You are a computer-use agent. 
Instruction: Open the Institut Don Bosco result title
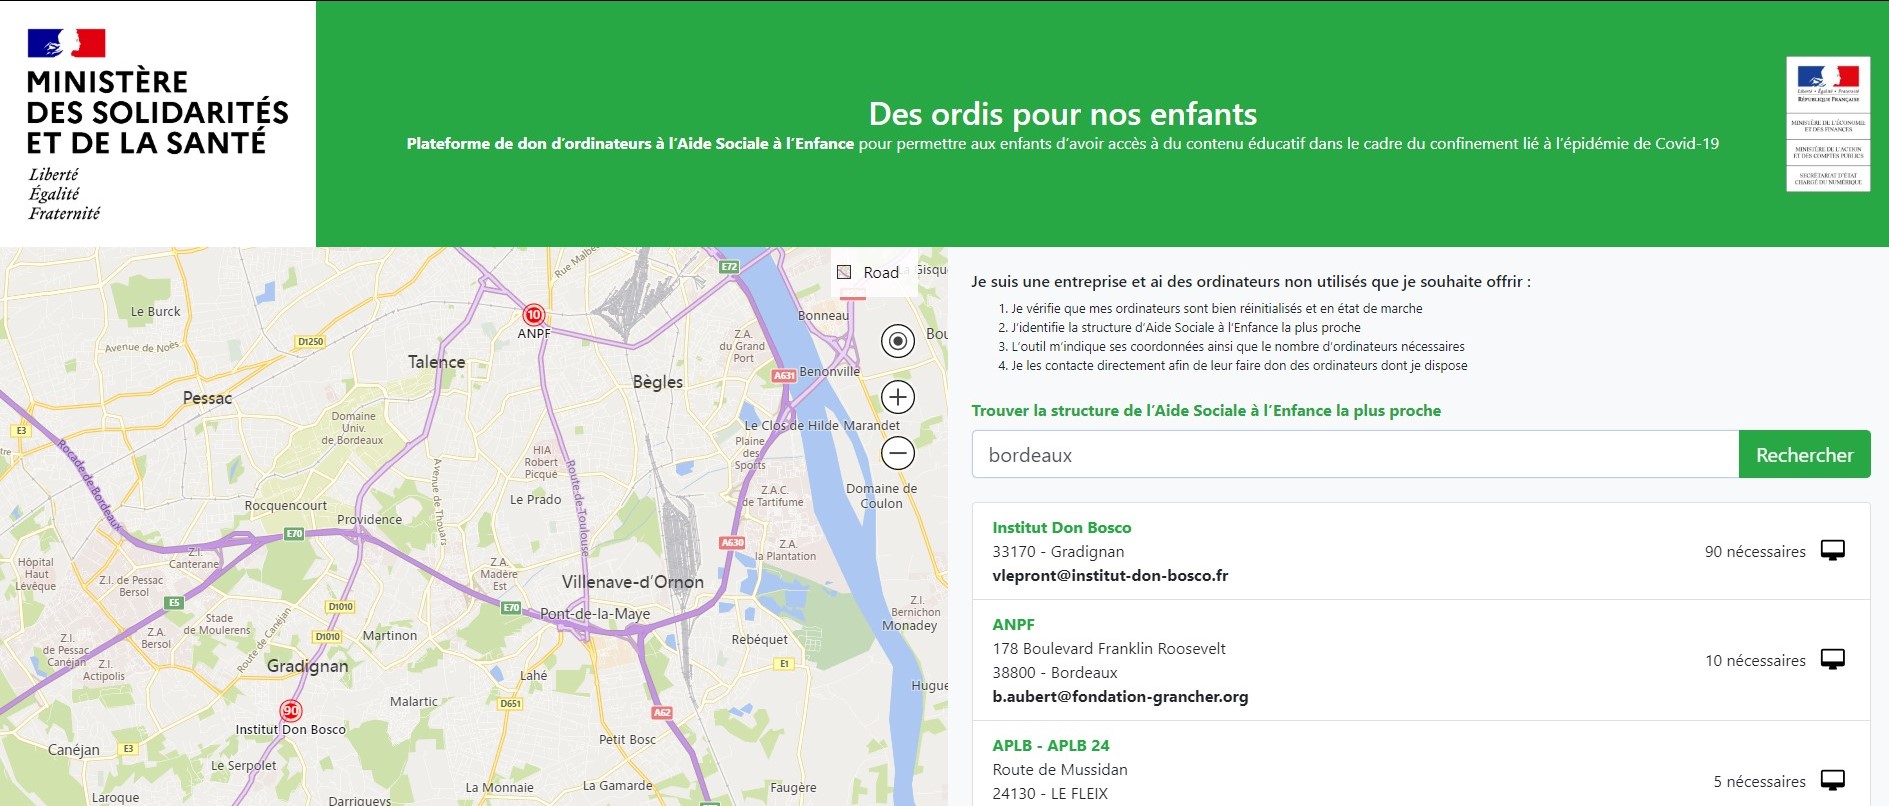pos(1061,527)
